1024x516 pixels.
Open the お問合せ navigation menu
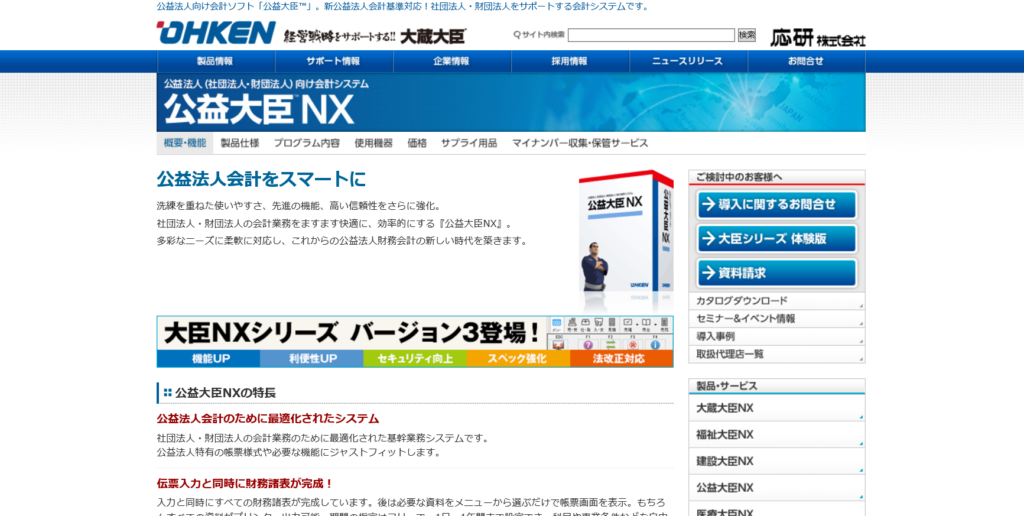coord(807,61)
